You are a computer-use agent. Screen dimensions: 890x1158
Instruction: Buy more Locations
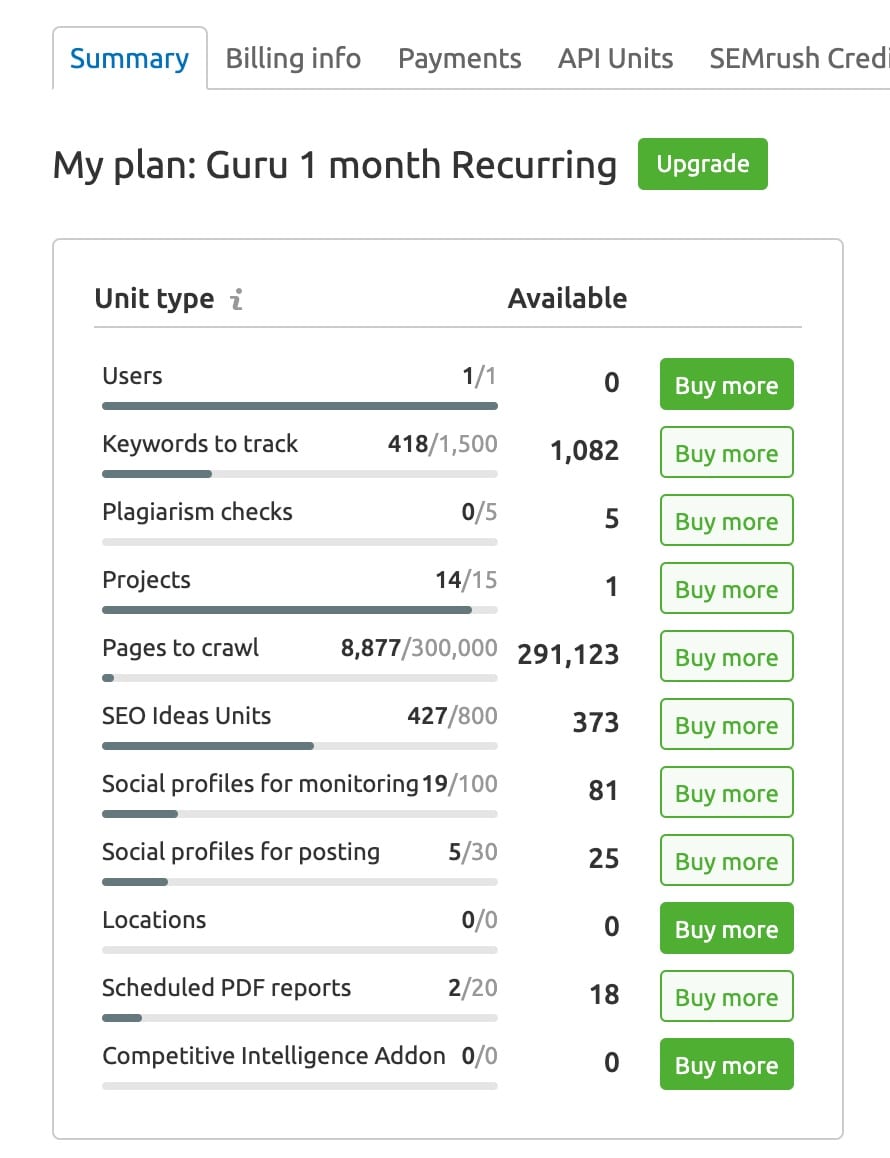[726, 928]
